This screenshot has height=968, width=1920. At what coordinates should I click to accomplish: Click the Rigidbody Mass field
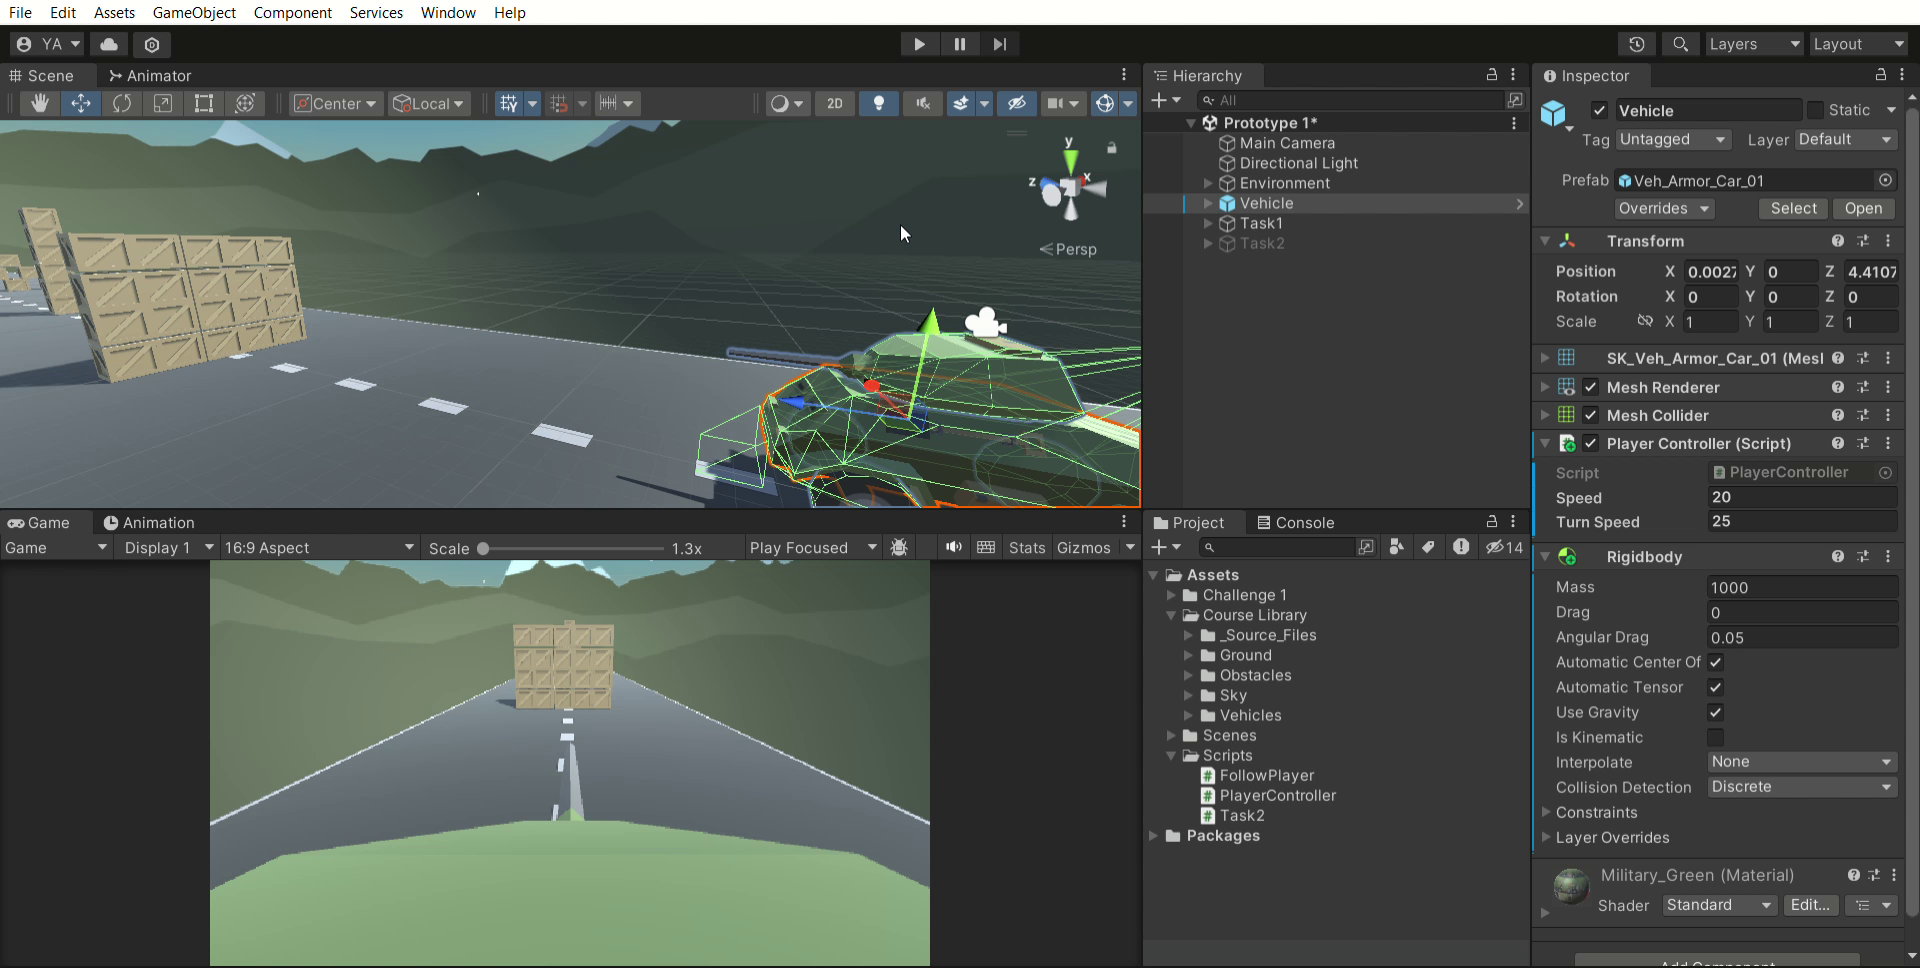point(1801,587)
